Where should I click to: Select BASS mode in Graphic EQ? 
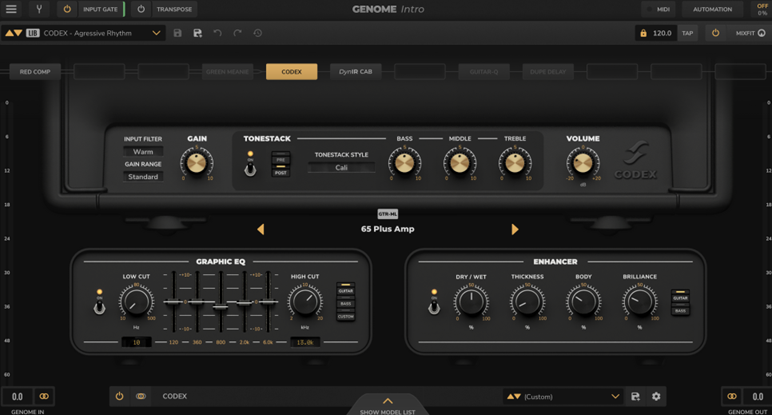point(346,303)
